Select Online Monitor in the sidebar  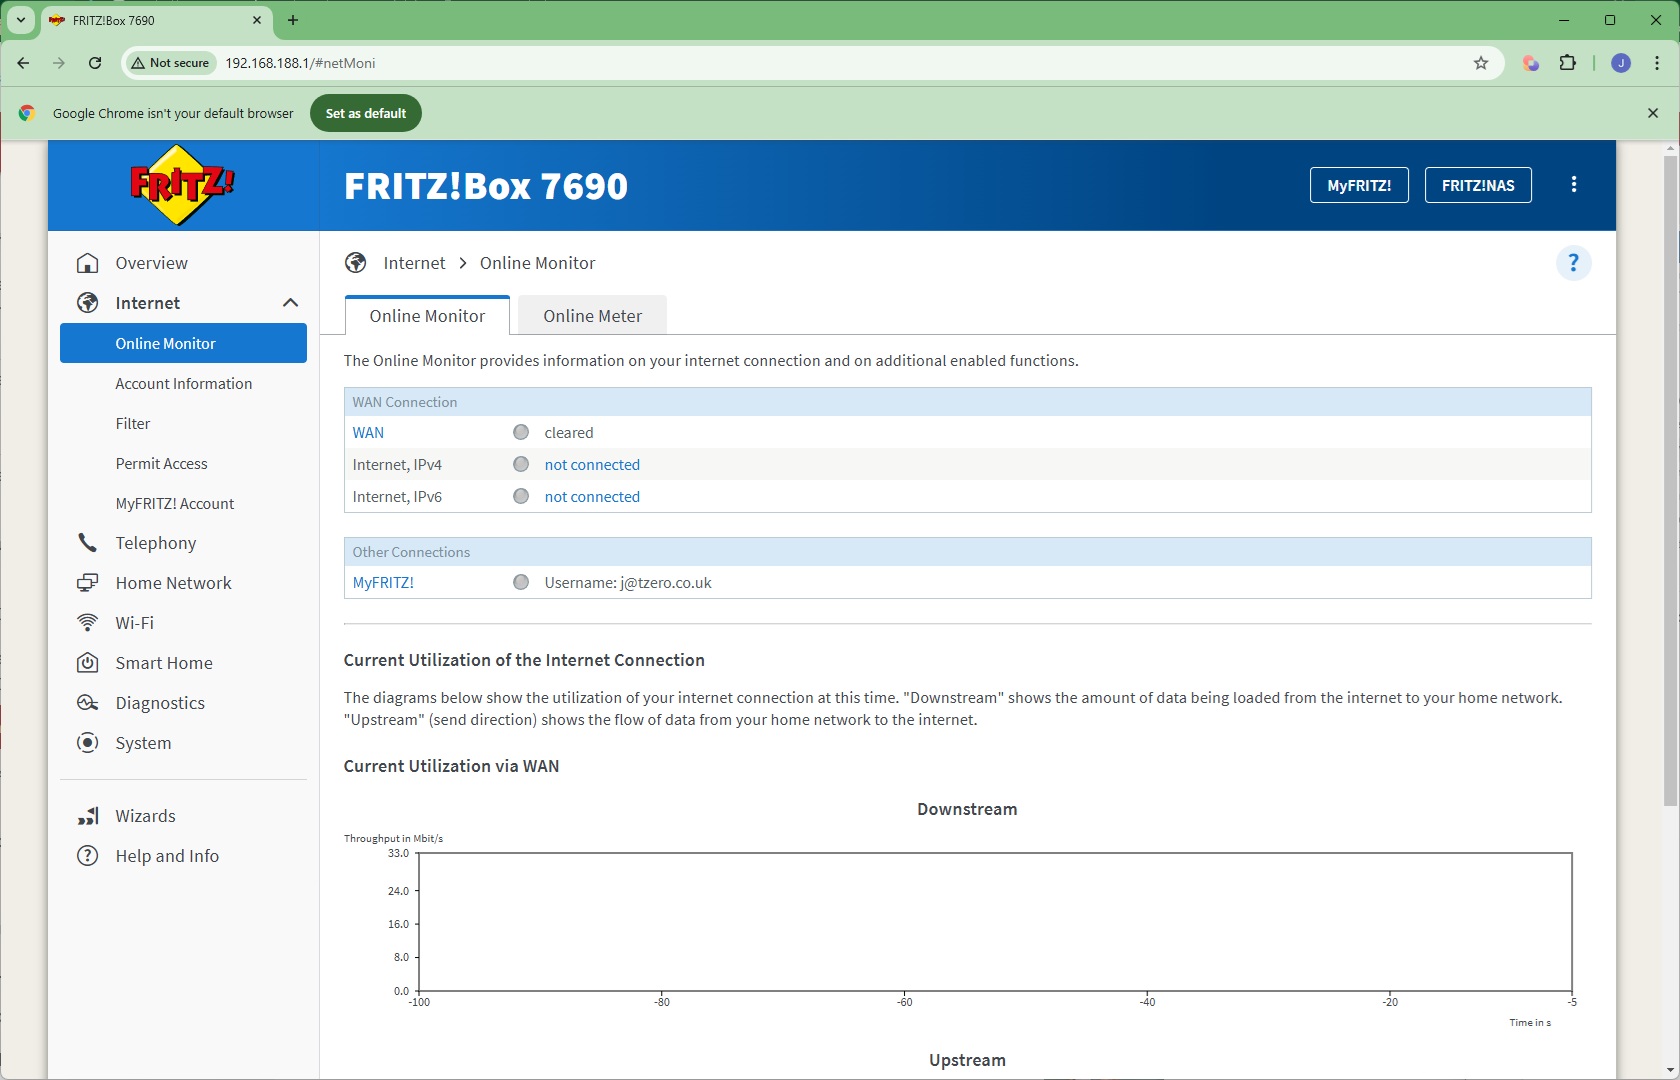click(183, 343)
